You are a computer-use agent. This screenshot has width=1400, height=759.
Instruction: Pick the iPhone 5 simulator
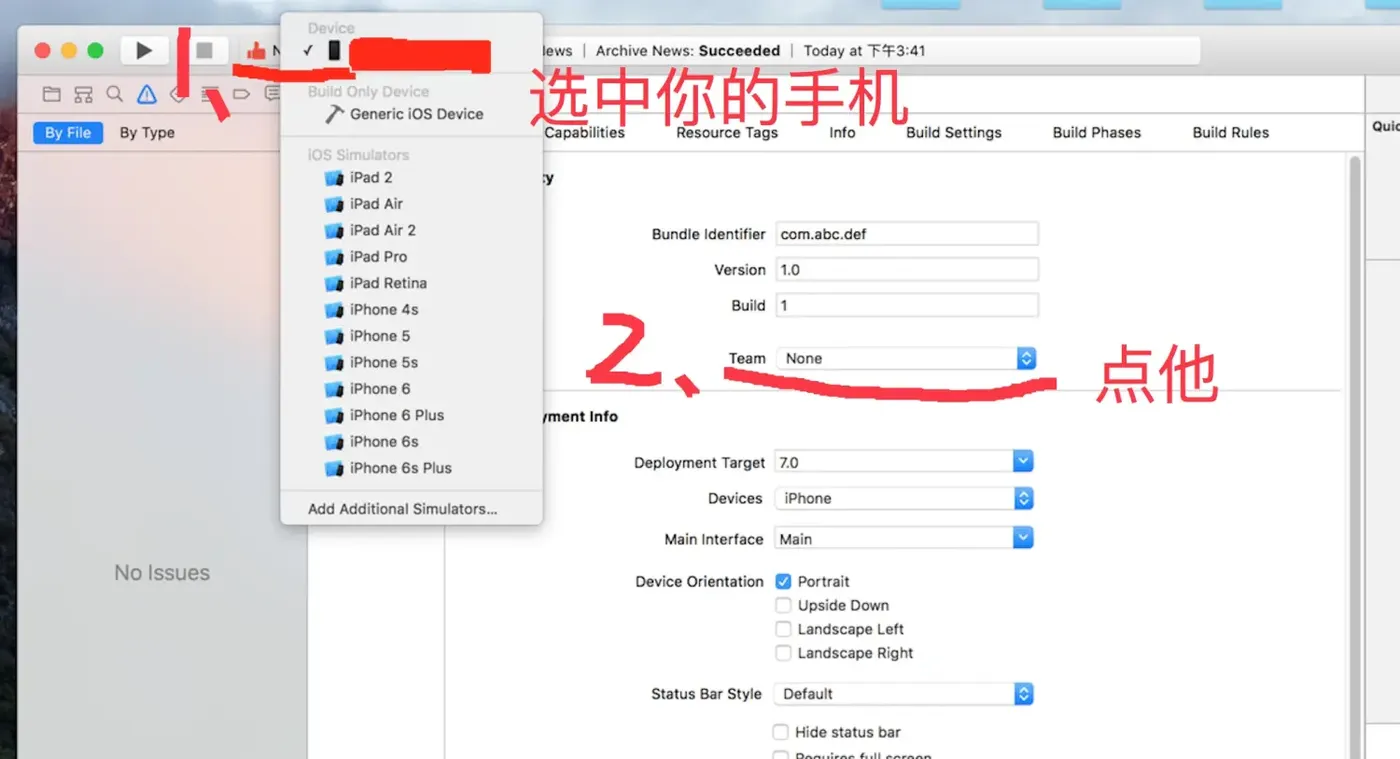click(411, 336)
